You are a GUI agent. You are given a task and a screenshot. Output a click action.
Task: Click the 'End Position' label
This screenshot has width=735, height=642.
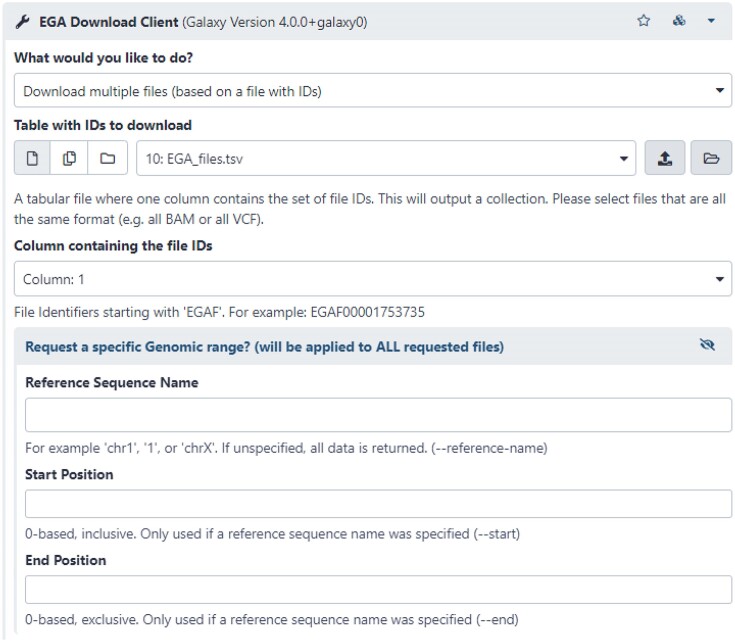66,560
